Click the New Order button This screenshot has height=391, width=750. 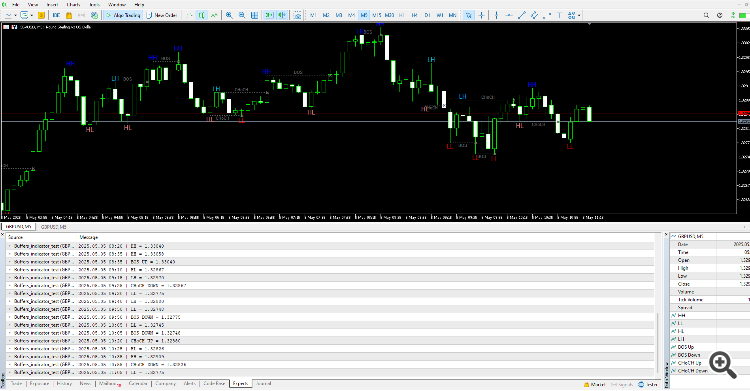[162, 15]
